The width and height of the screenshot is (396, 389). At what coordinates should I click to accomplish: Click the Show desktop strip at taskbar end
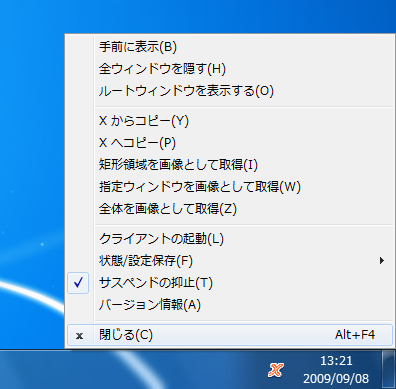389,369
